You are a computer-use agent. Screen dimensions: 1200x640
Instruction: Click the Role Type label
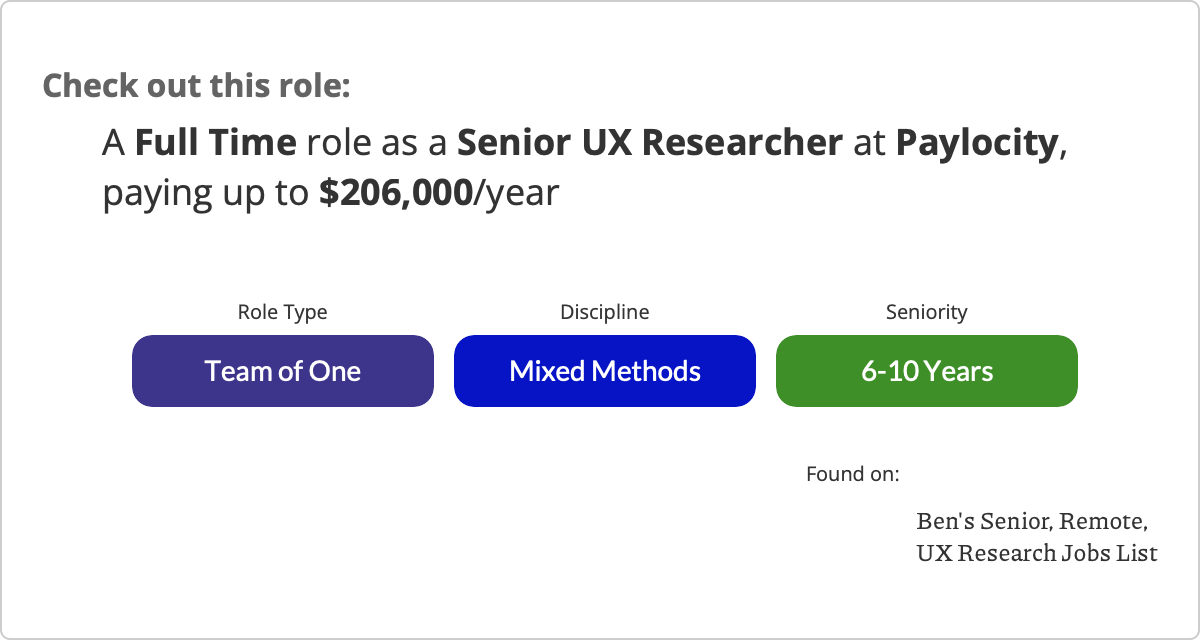(282, 312)
